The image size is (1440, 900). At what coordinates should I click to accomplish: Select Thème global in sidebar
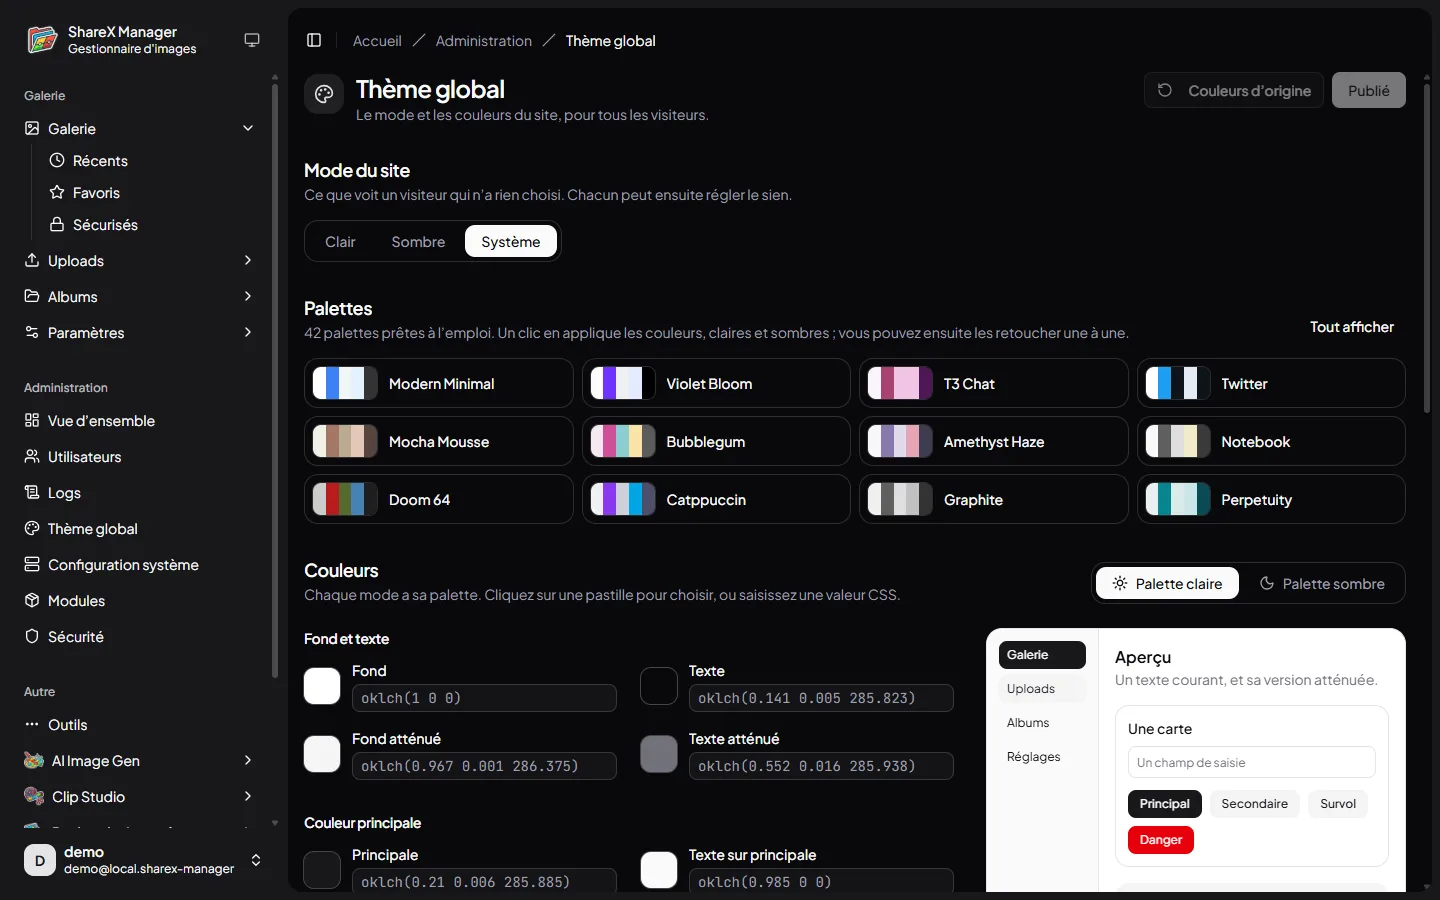coord(140,529)
